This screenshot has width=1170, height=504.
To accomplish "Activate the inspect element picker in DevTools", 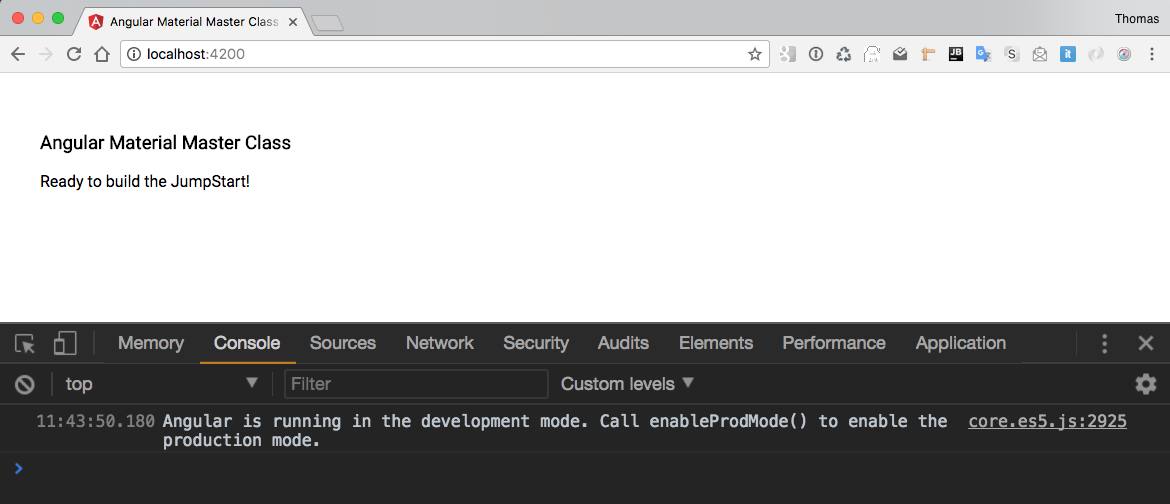I will 25,343.
